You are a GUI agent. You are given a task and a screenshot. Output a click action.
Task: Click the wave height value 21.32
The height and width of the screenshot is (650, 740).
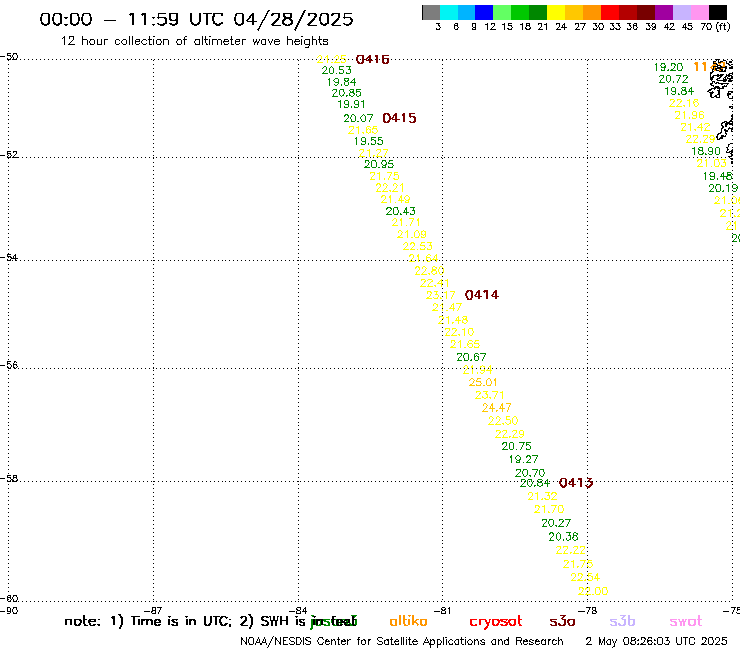coord(542,496)
